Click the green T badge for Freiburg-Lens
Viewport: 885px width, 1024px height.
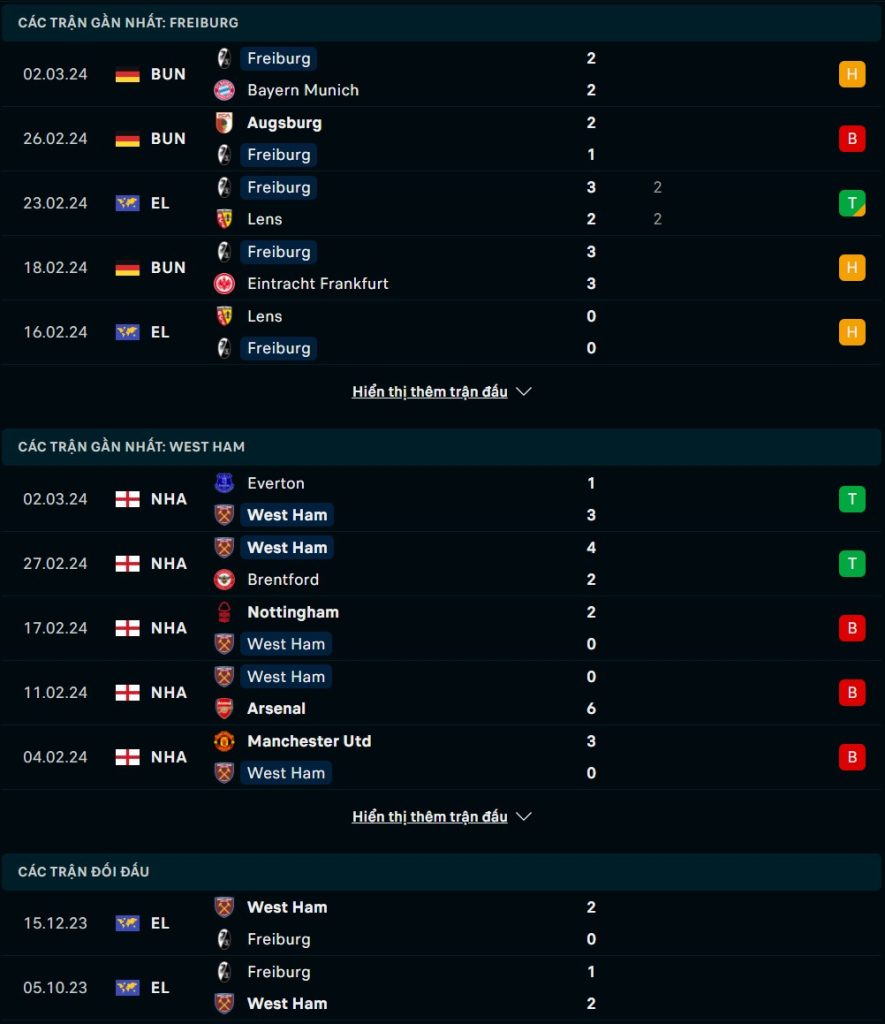tap(852, 203)
